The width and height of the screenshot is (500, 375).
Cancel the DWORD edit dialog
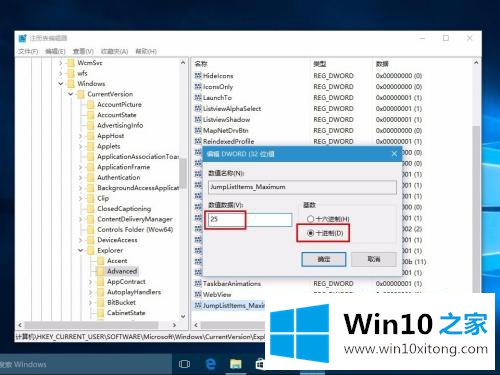(374, 259)
